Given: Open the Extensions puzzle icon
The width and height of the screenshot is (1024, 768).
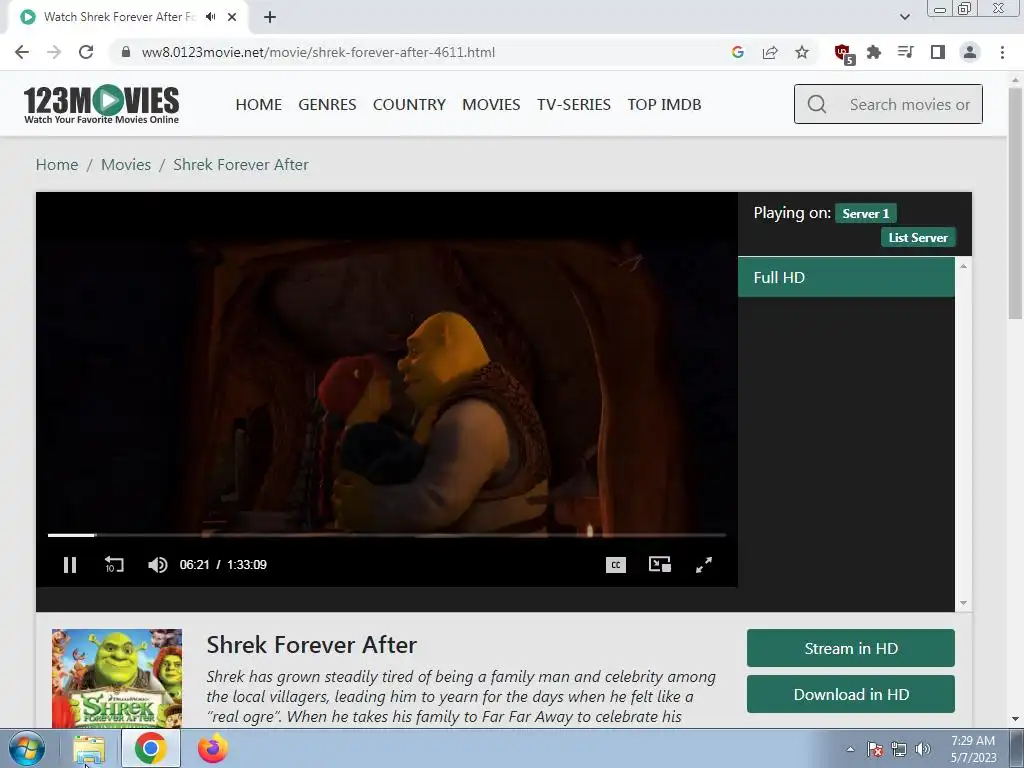Looking at the screenshot, I should click(x=874, y=52).
